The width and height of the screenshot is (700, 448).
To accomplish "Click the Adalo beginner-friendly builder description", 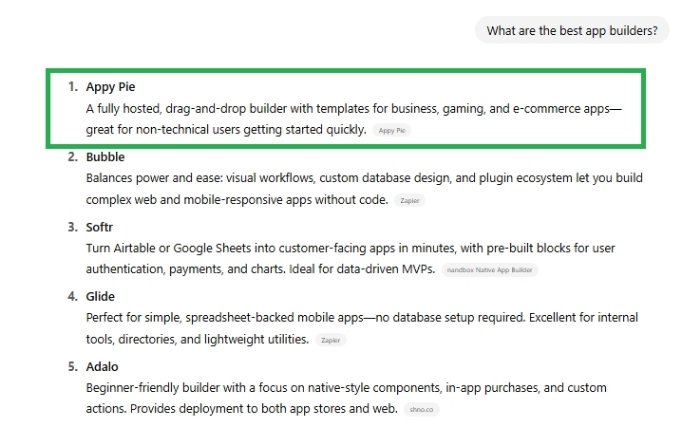I will pos(346,398).
